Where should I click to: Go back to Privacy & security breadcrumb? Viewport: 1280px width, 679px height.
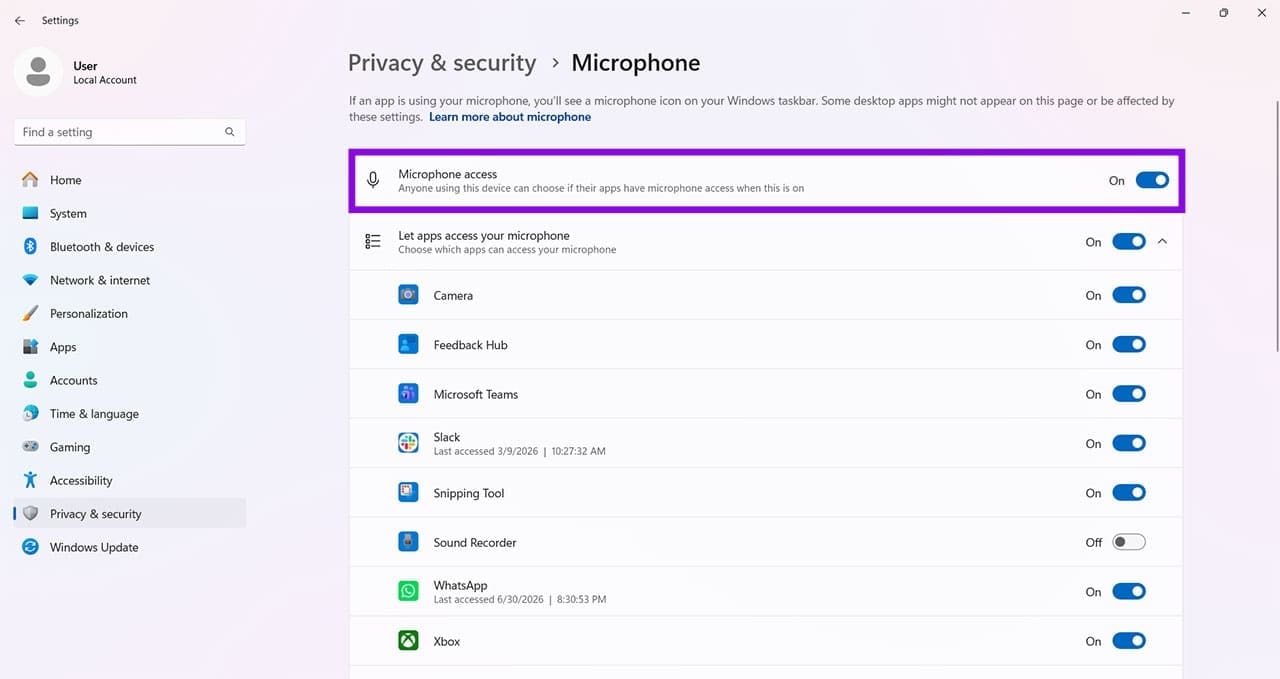(442, 63)
